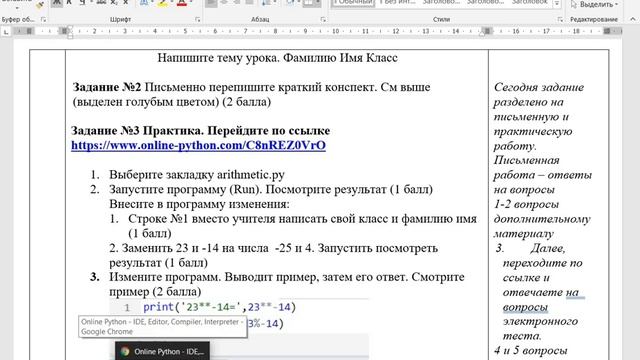Screen dimensions: 640x360
Task: Click the bold 'Задание №2' text
Action: coord(107,87)
